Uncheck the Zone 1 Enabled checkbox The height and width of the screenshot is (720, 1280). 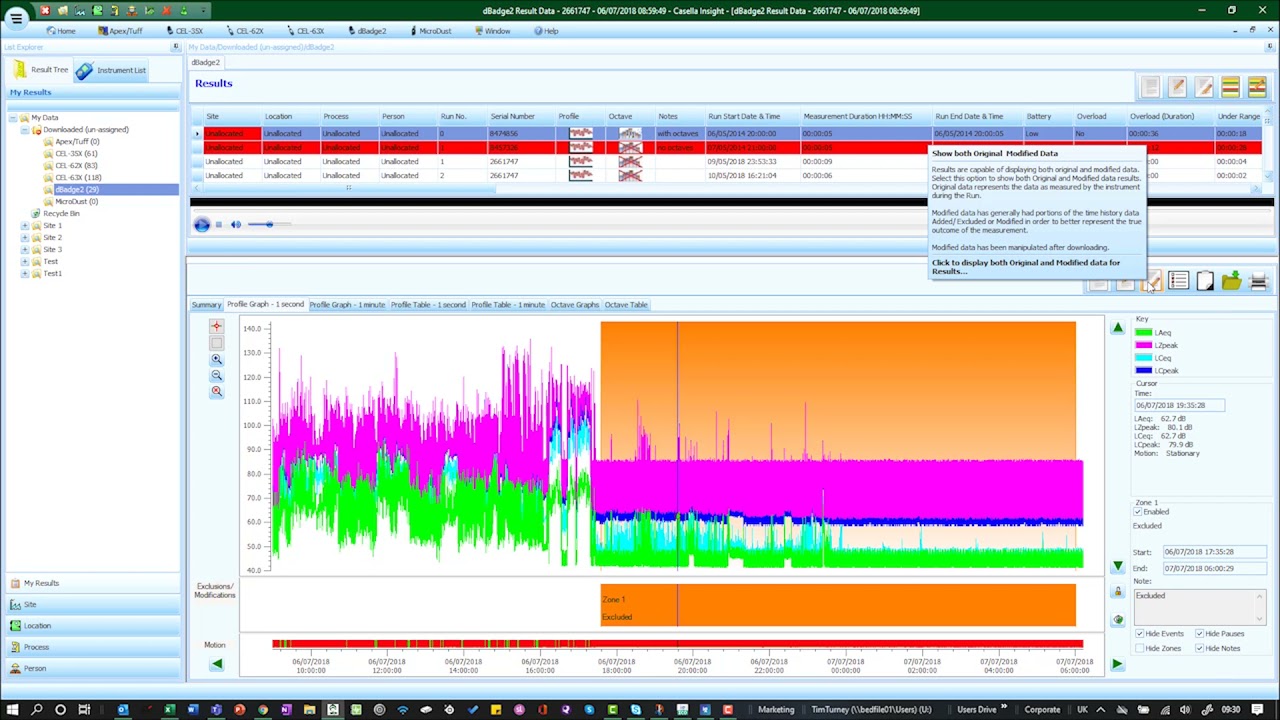(x=1138, y=512)
